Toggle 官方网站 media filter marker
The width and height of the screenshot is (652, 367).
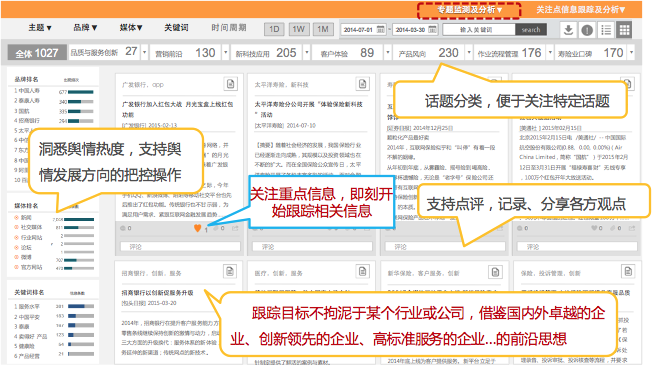click(x=16, y=267)
